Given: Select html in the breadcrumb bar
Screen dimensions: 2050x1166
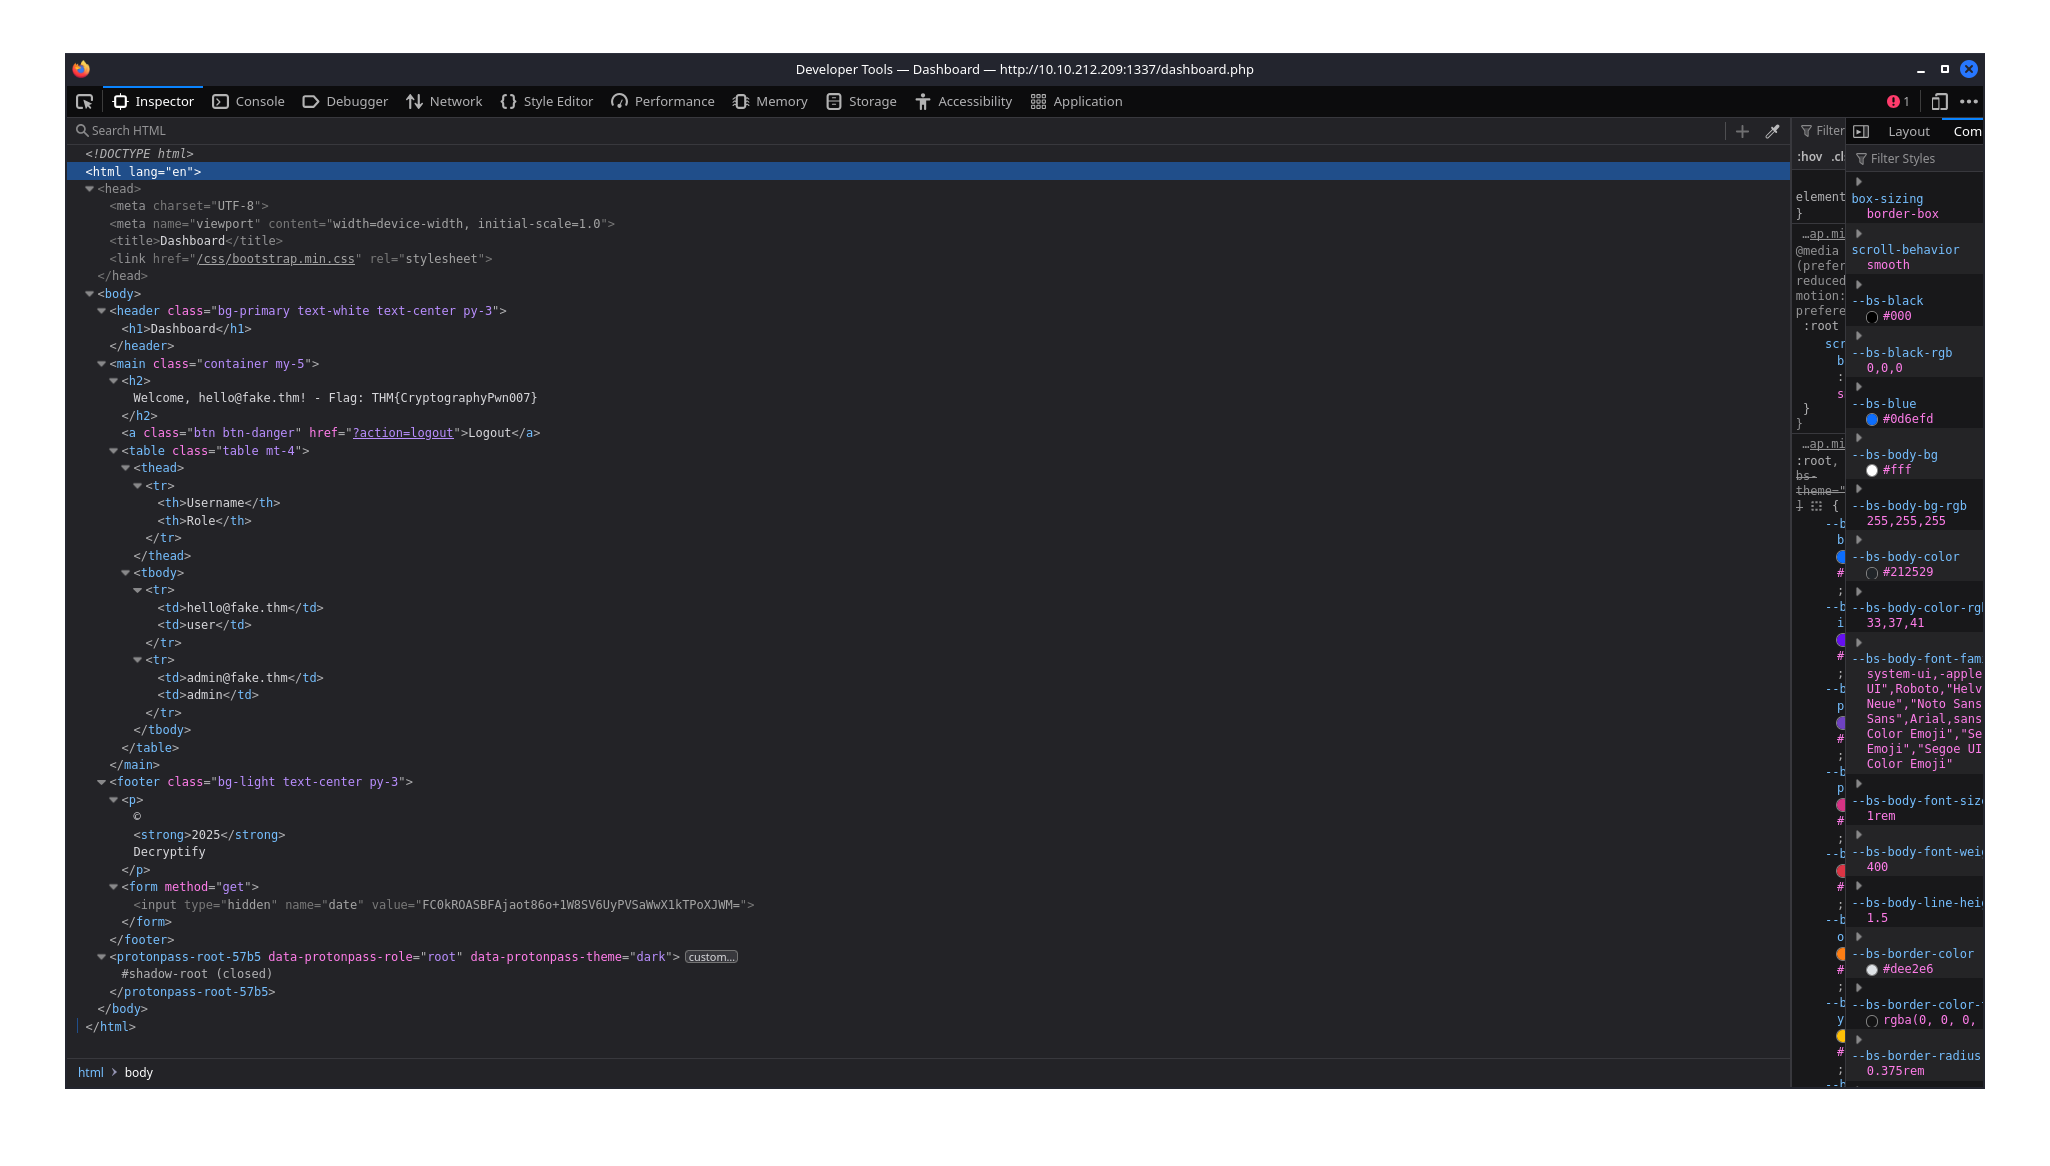Looking at the screenshot, I should [91, 1073].
